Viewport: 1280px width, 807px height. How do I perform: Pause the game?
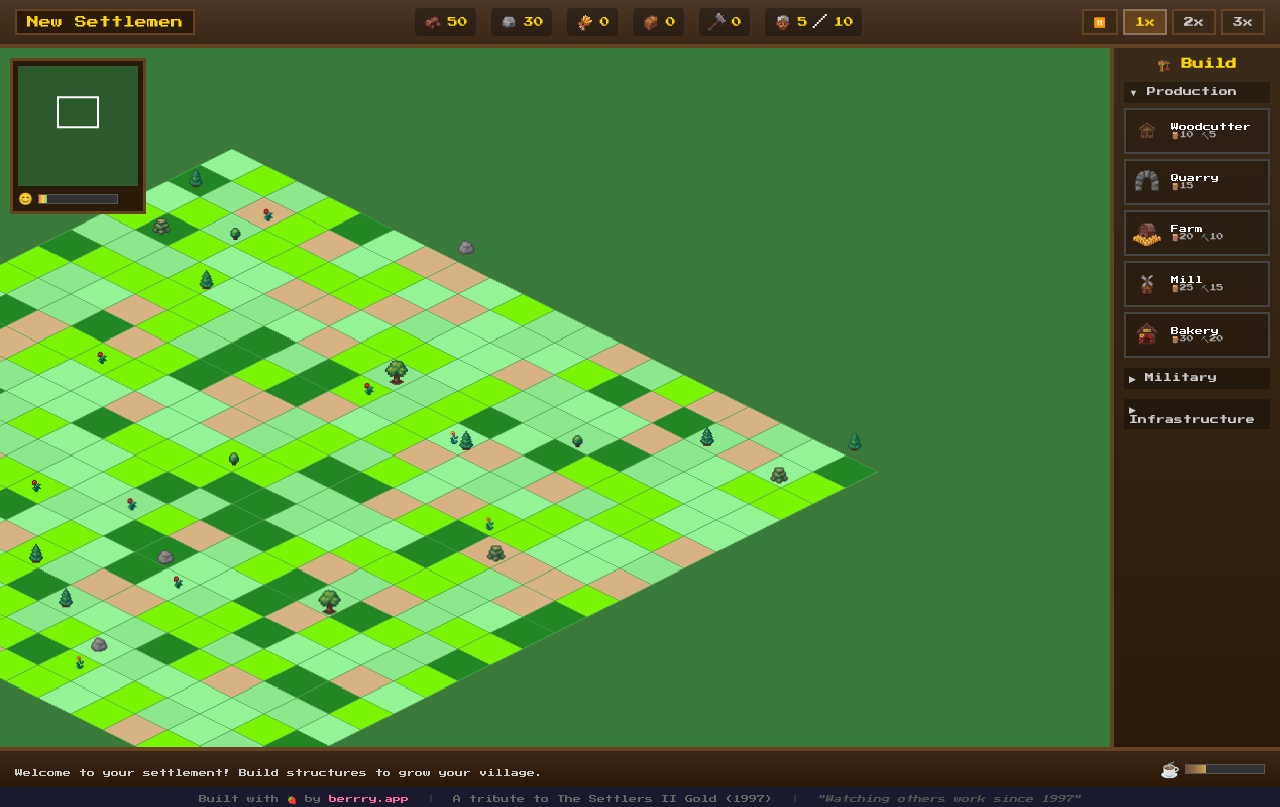1099,22
